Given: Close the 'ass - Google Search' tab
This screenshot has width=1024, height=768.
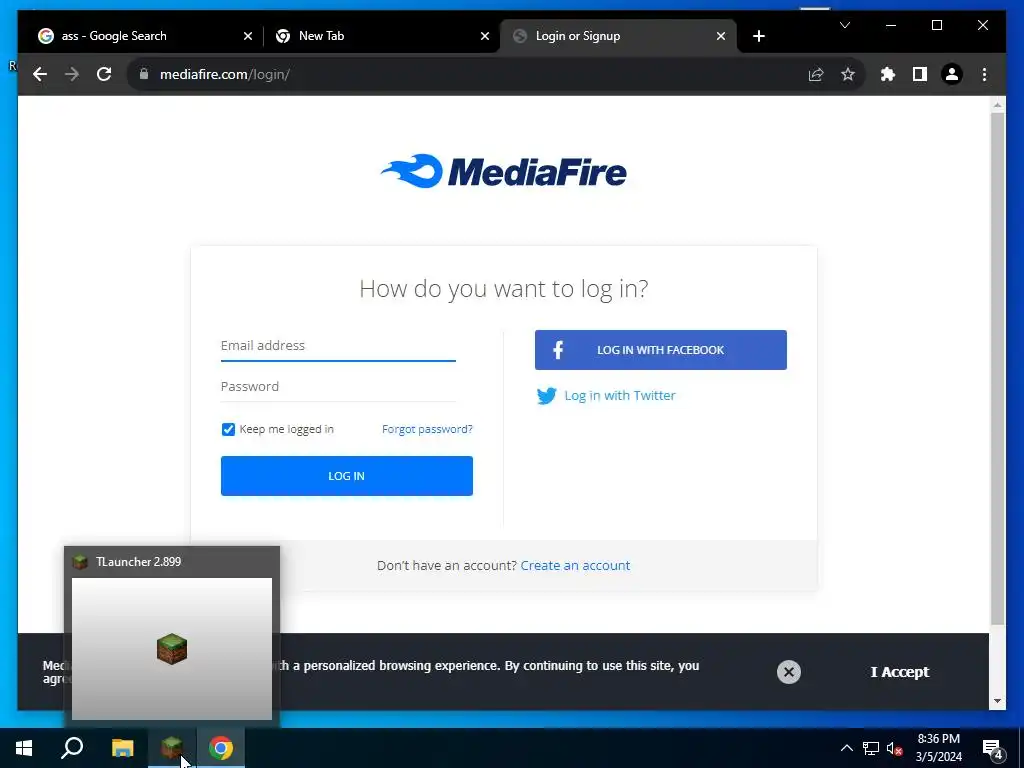Looking at the screenshot, I should 248,36.
